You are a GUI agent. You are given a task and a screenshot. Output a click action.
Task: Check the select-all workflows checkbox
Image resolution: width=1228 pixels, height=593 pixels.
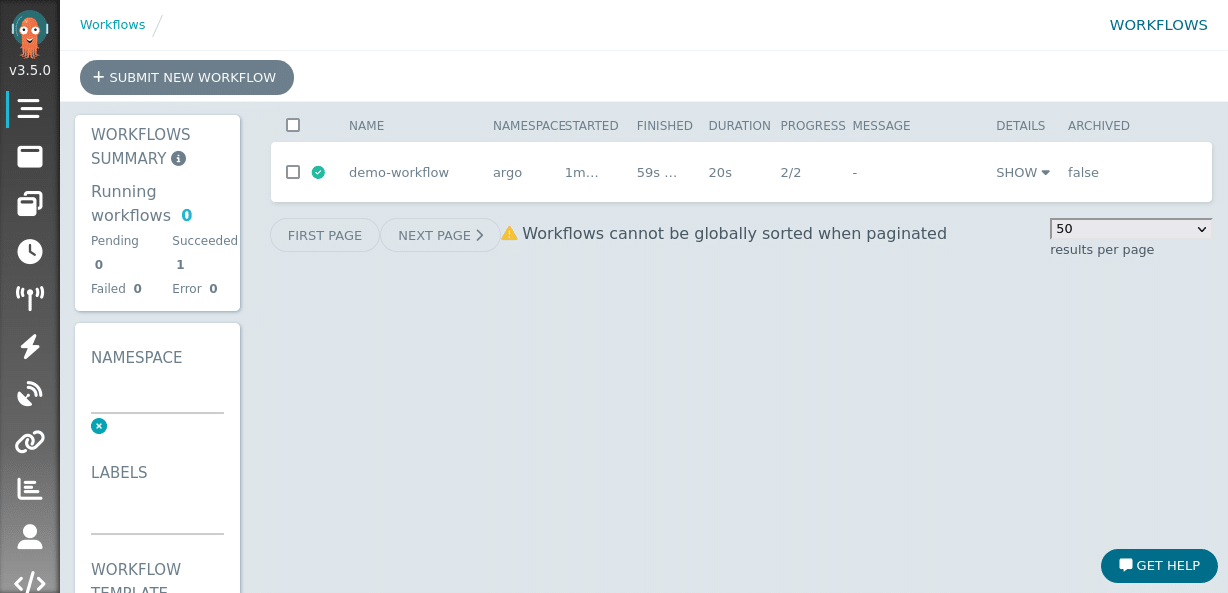(293, 125)
